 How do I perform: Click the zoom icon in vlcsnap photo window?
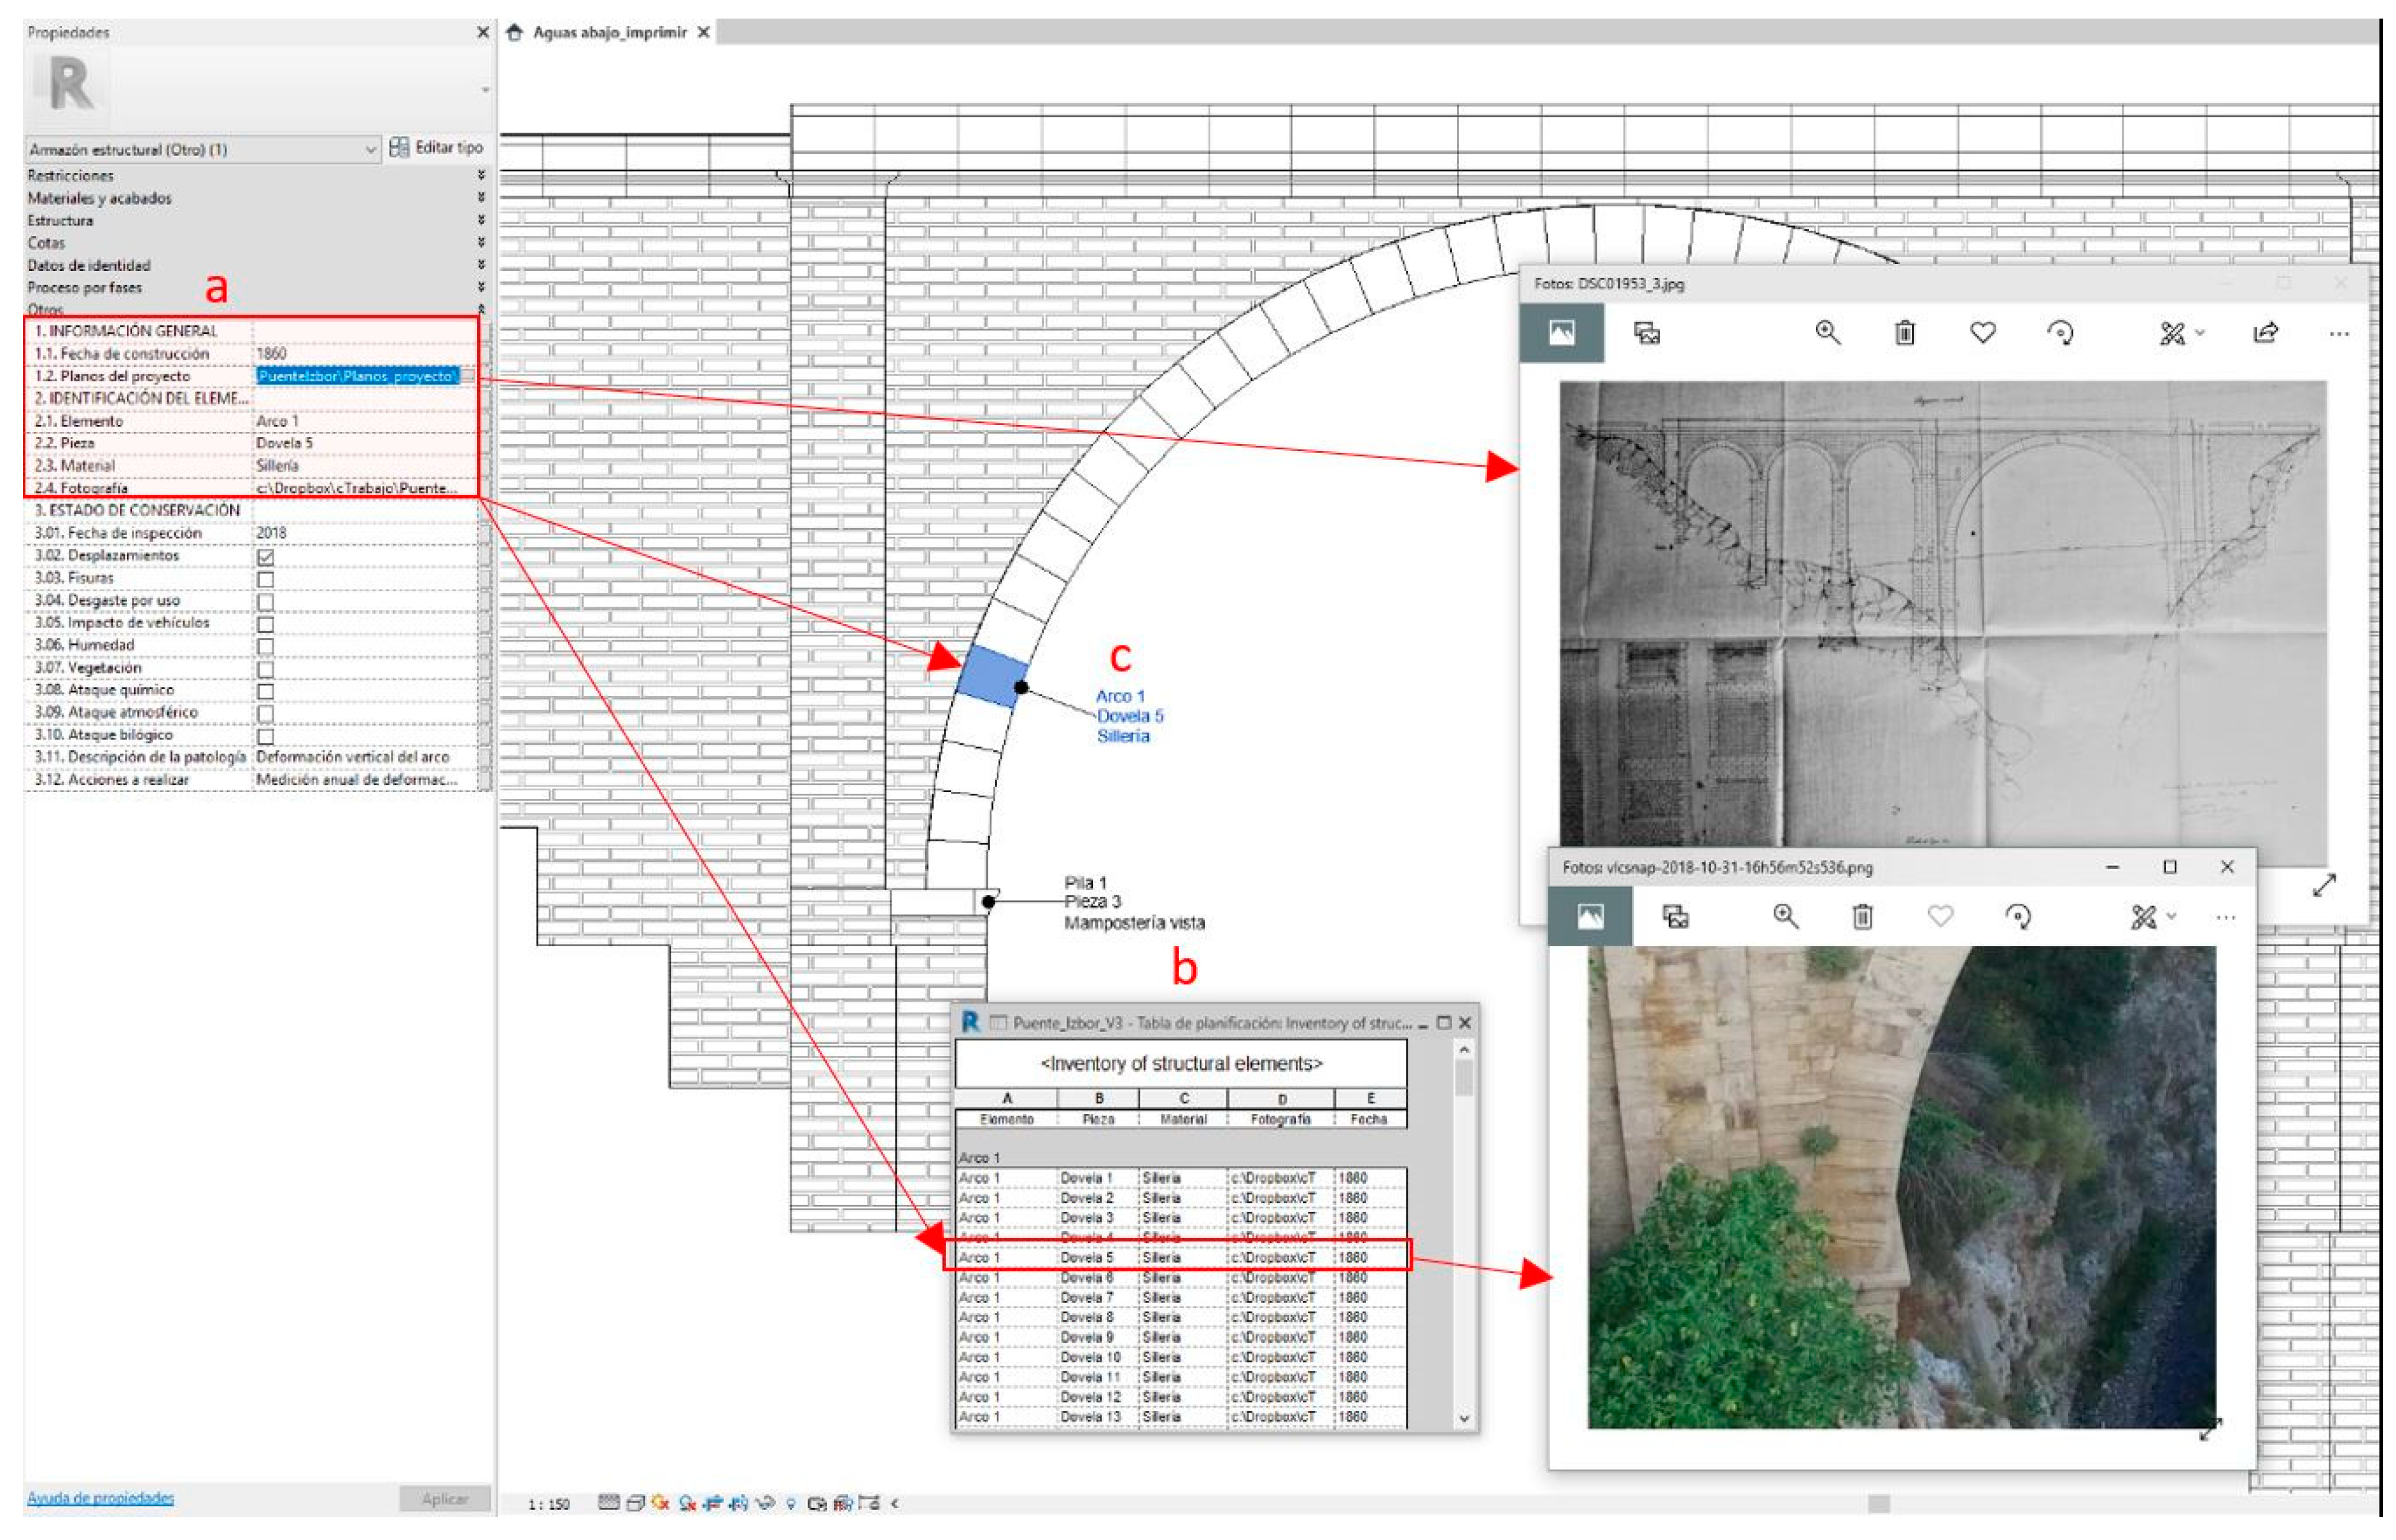(x=1785, y=917)
